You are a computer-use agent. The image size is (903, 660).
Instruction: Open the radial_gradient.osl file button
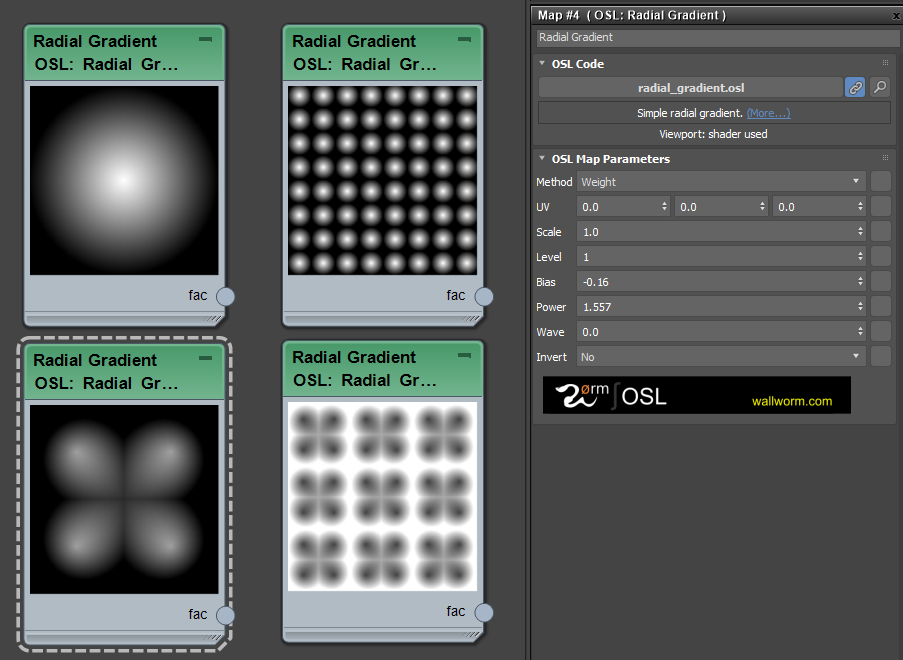[x=690, y=88]
